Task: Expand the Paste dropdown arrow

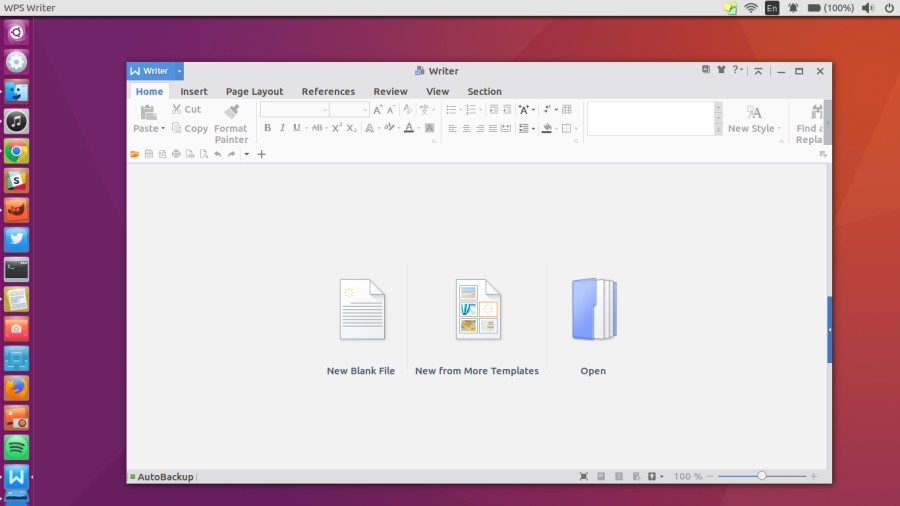Action: click(163, 129)
